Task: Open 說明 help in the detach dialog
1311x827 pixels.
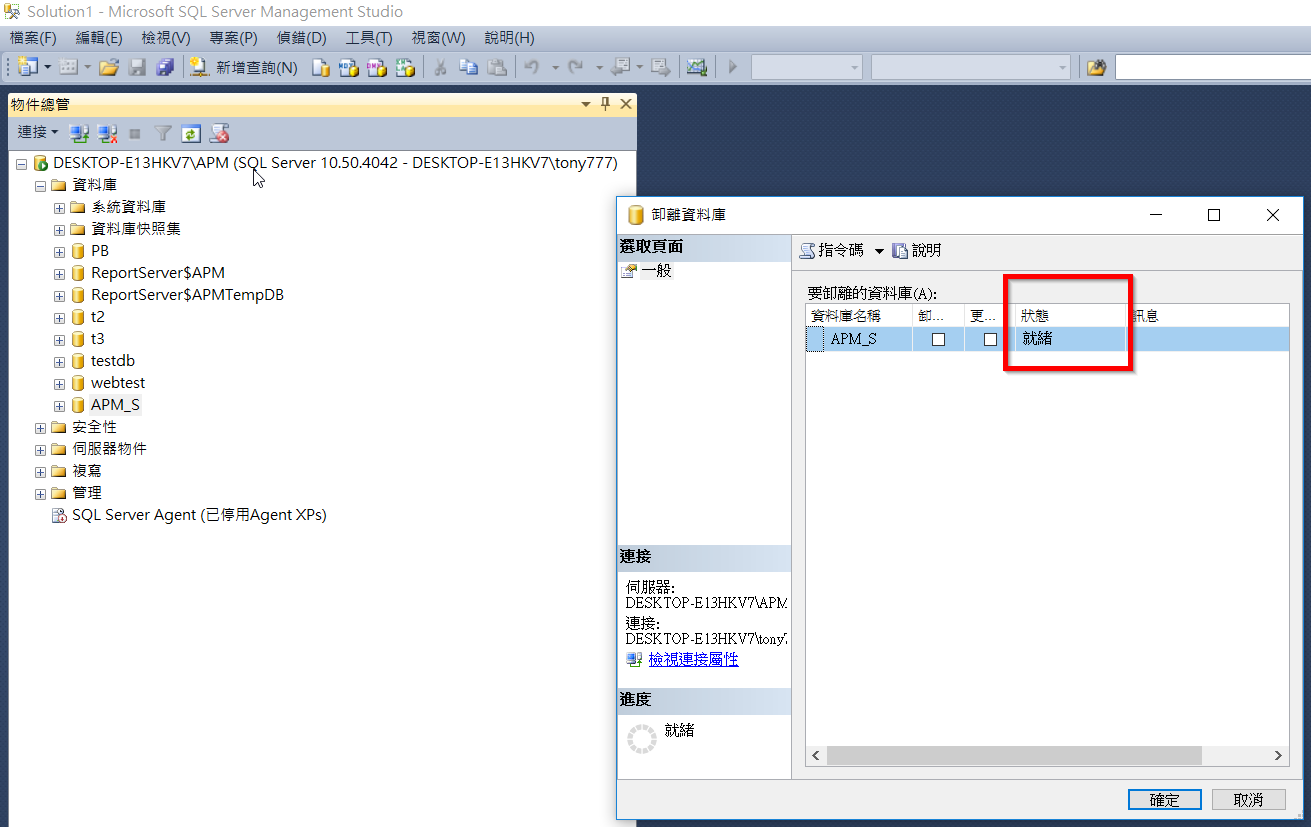Action: tap(916, 251)
